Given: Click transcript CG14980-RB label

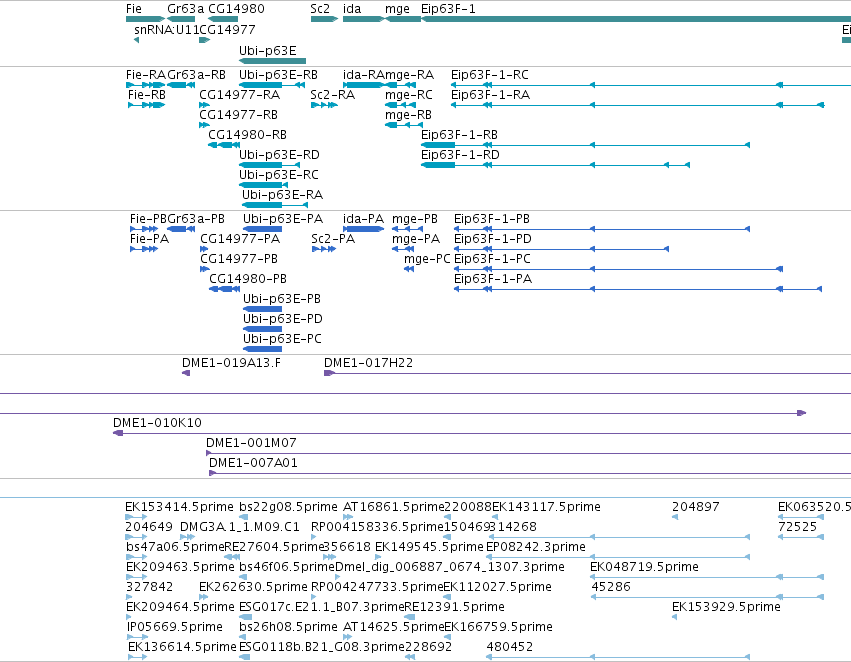Looking at the screenshot, I should tap(247, 135).
